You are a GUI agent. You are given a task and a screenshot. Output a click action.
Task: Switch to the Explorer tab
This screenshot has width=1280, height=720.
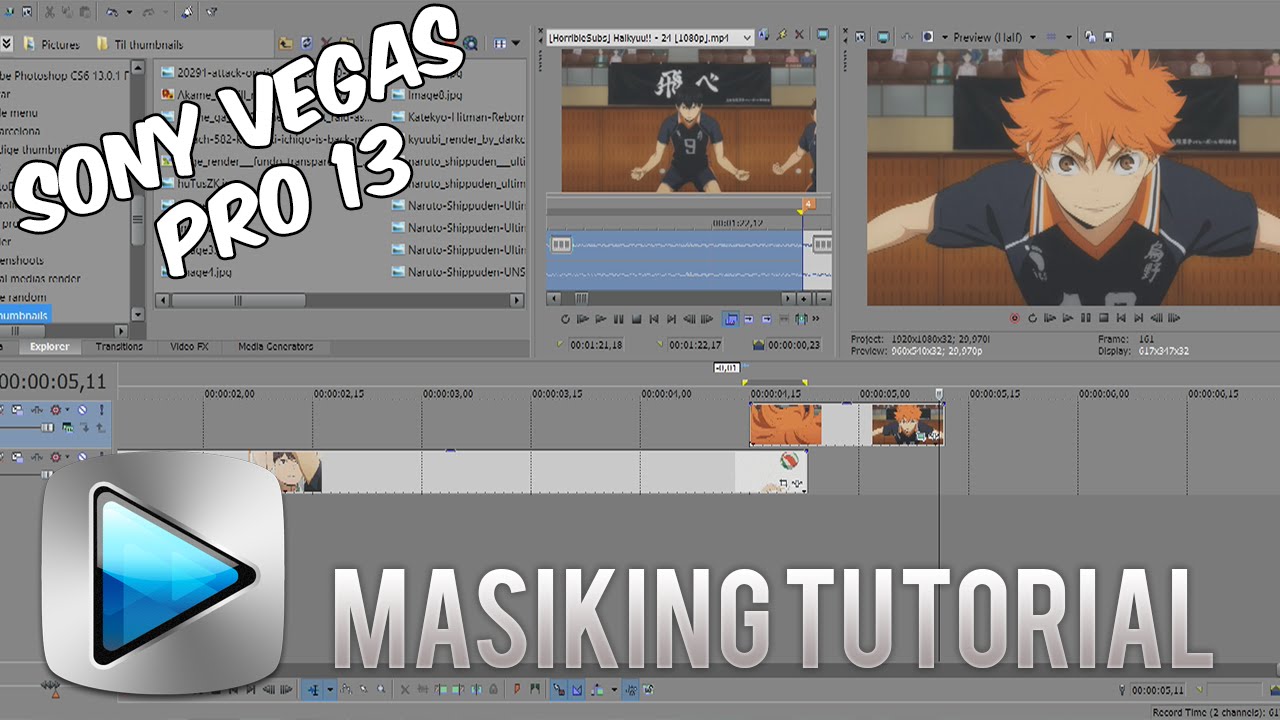point(49,346)
